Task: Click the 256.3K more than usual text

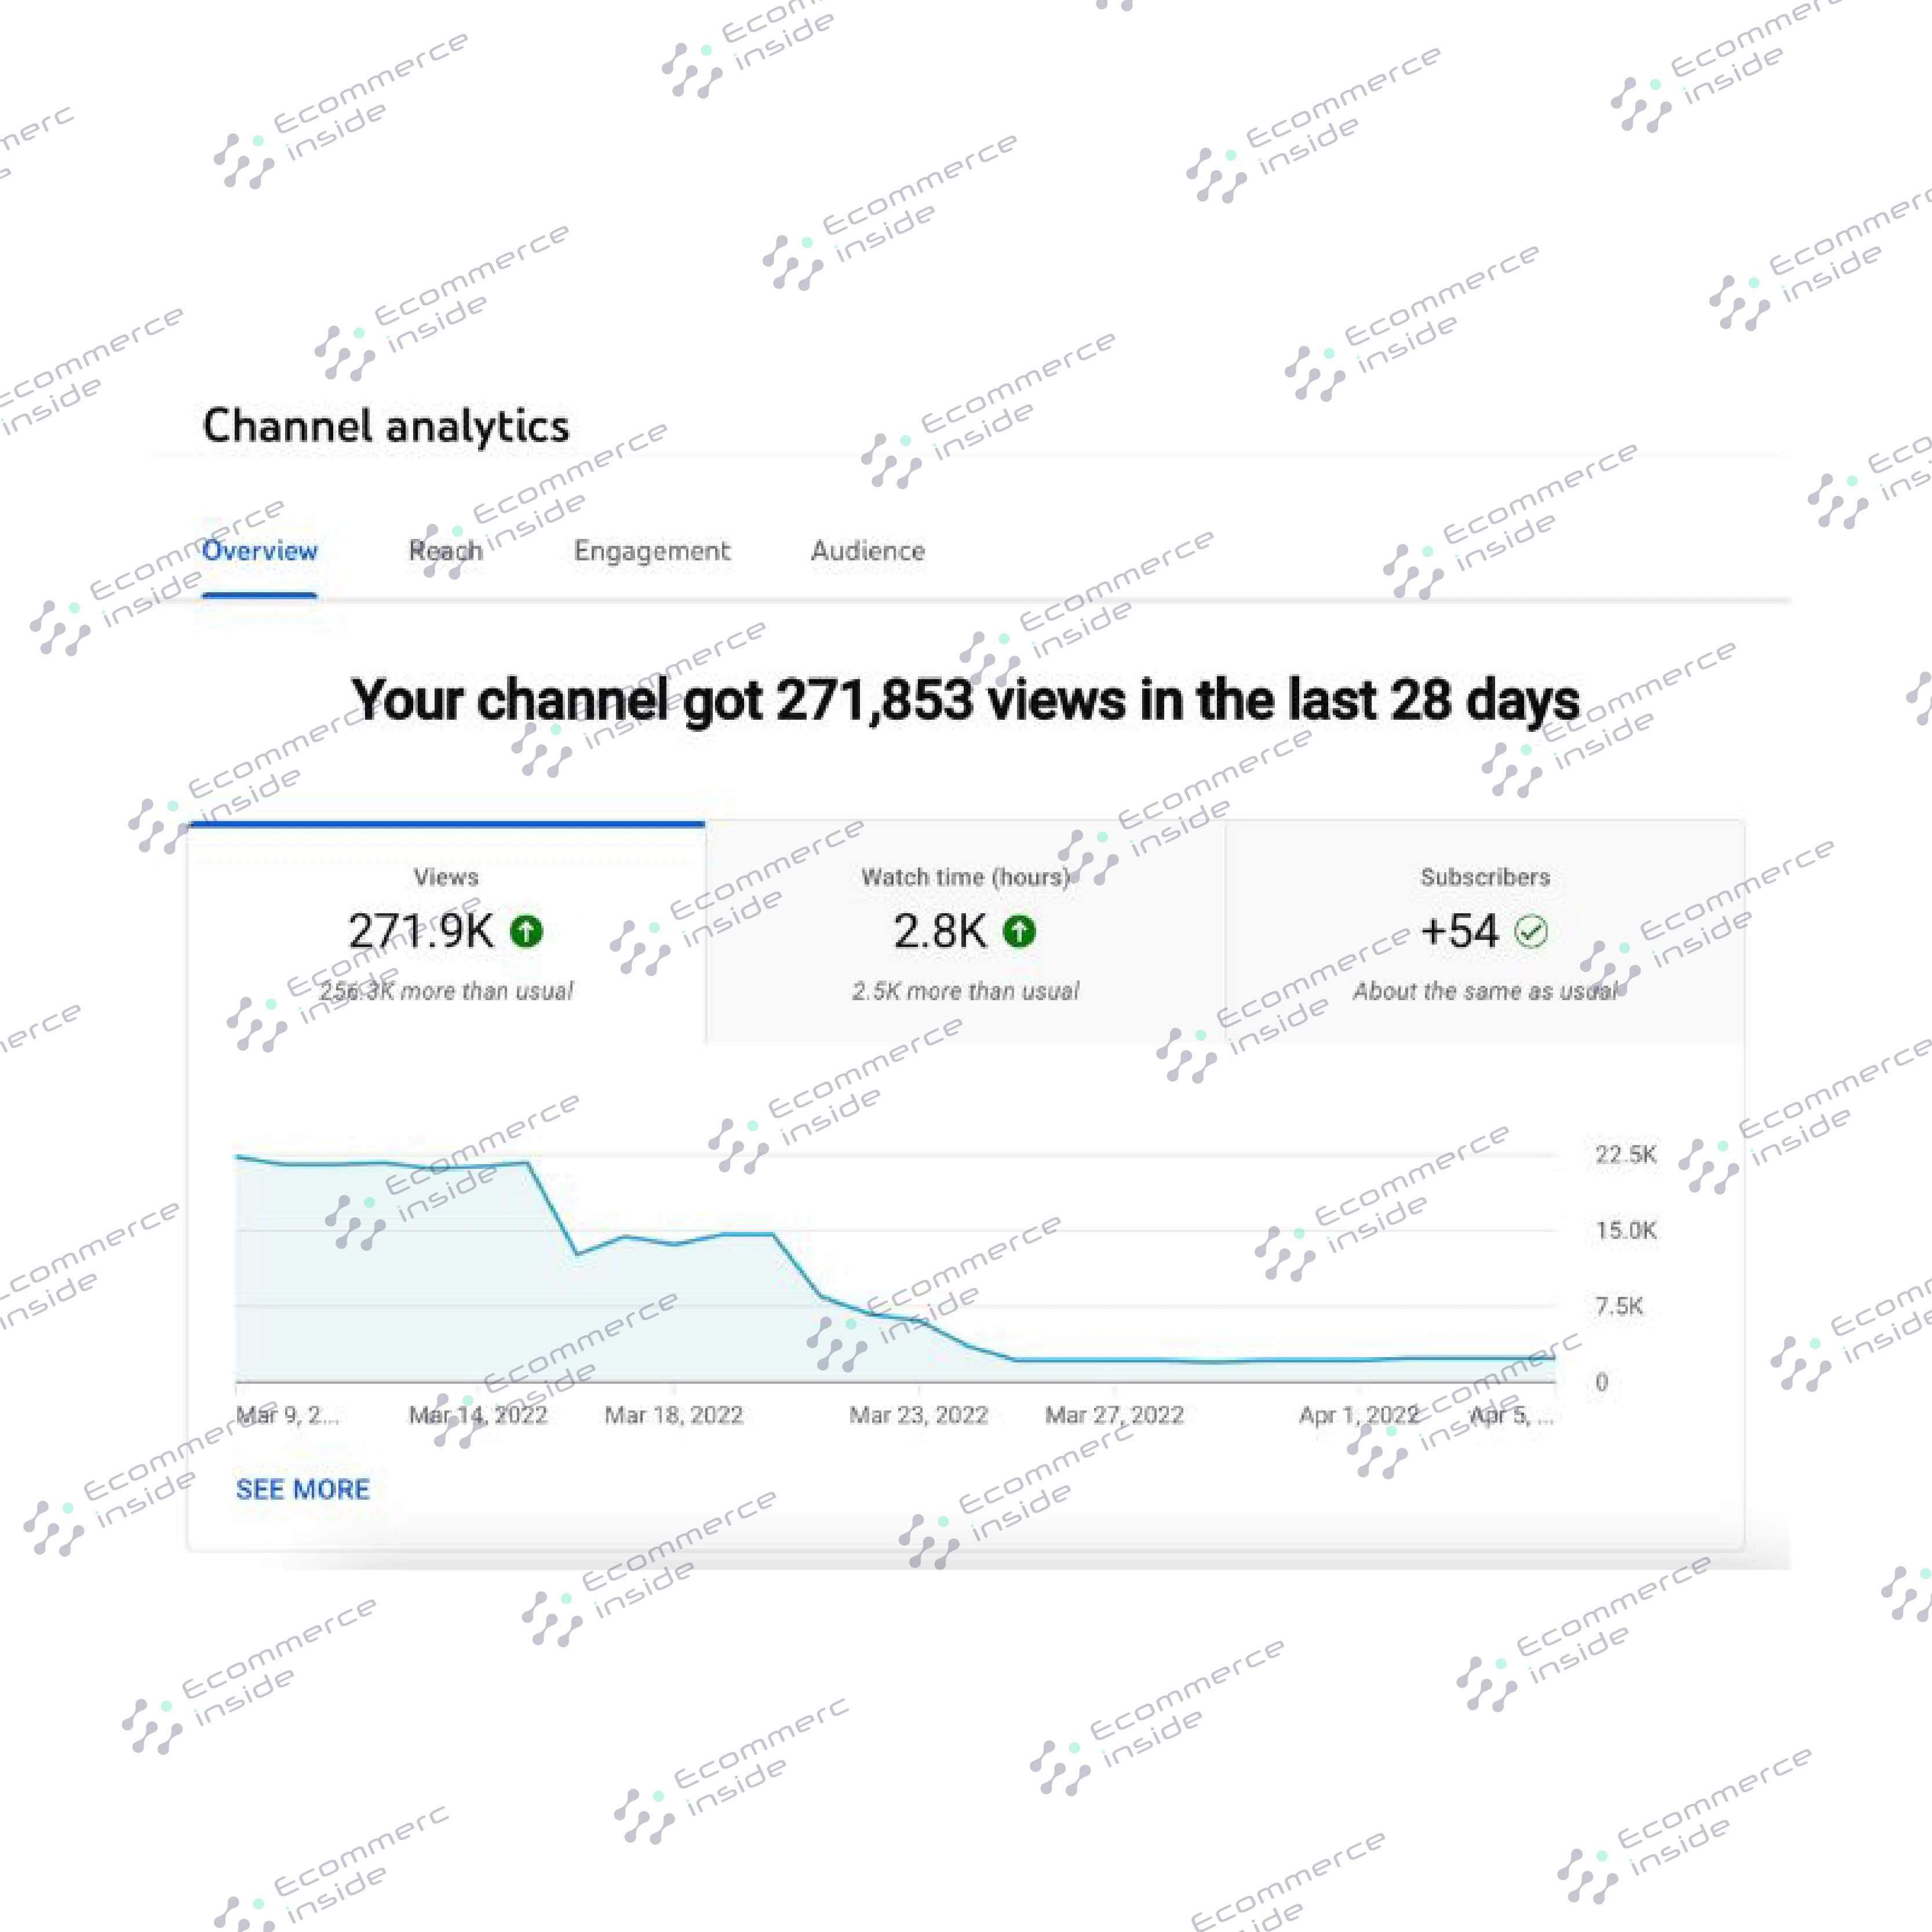Action: [446, 991]
